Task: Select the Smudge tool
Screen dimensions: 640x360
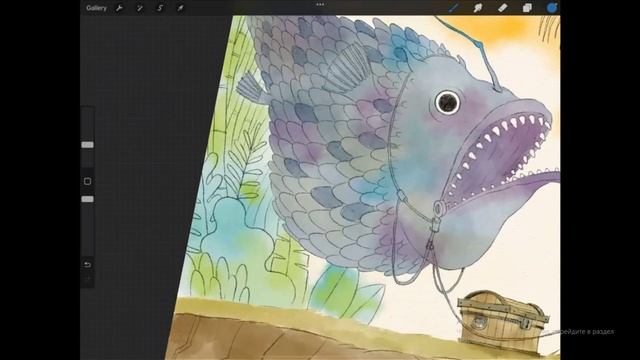Action: [x=478, y=8]
